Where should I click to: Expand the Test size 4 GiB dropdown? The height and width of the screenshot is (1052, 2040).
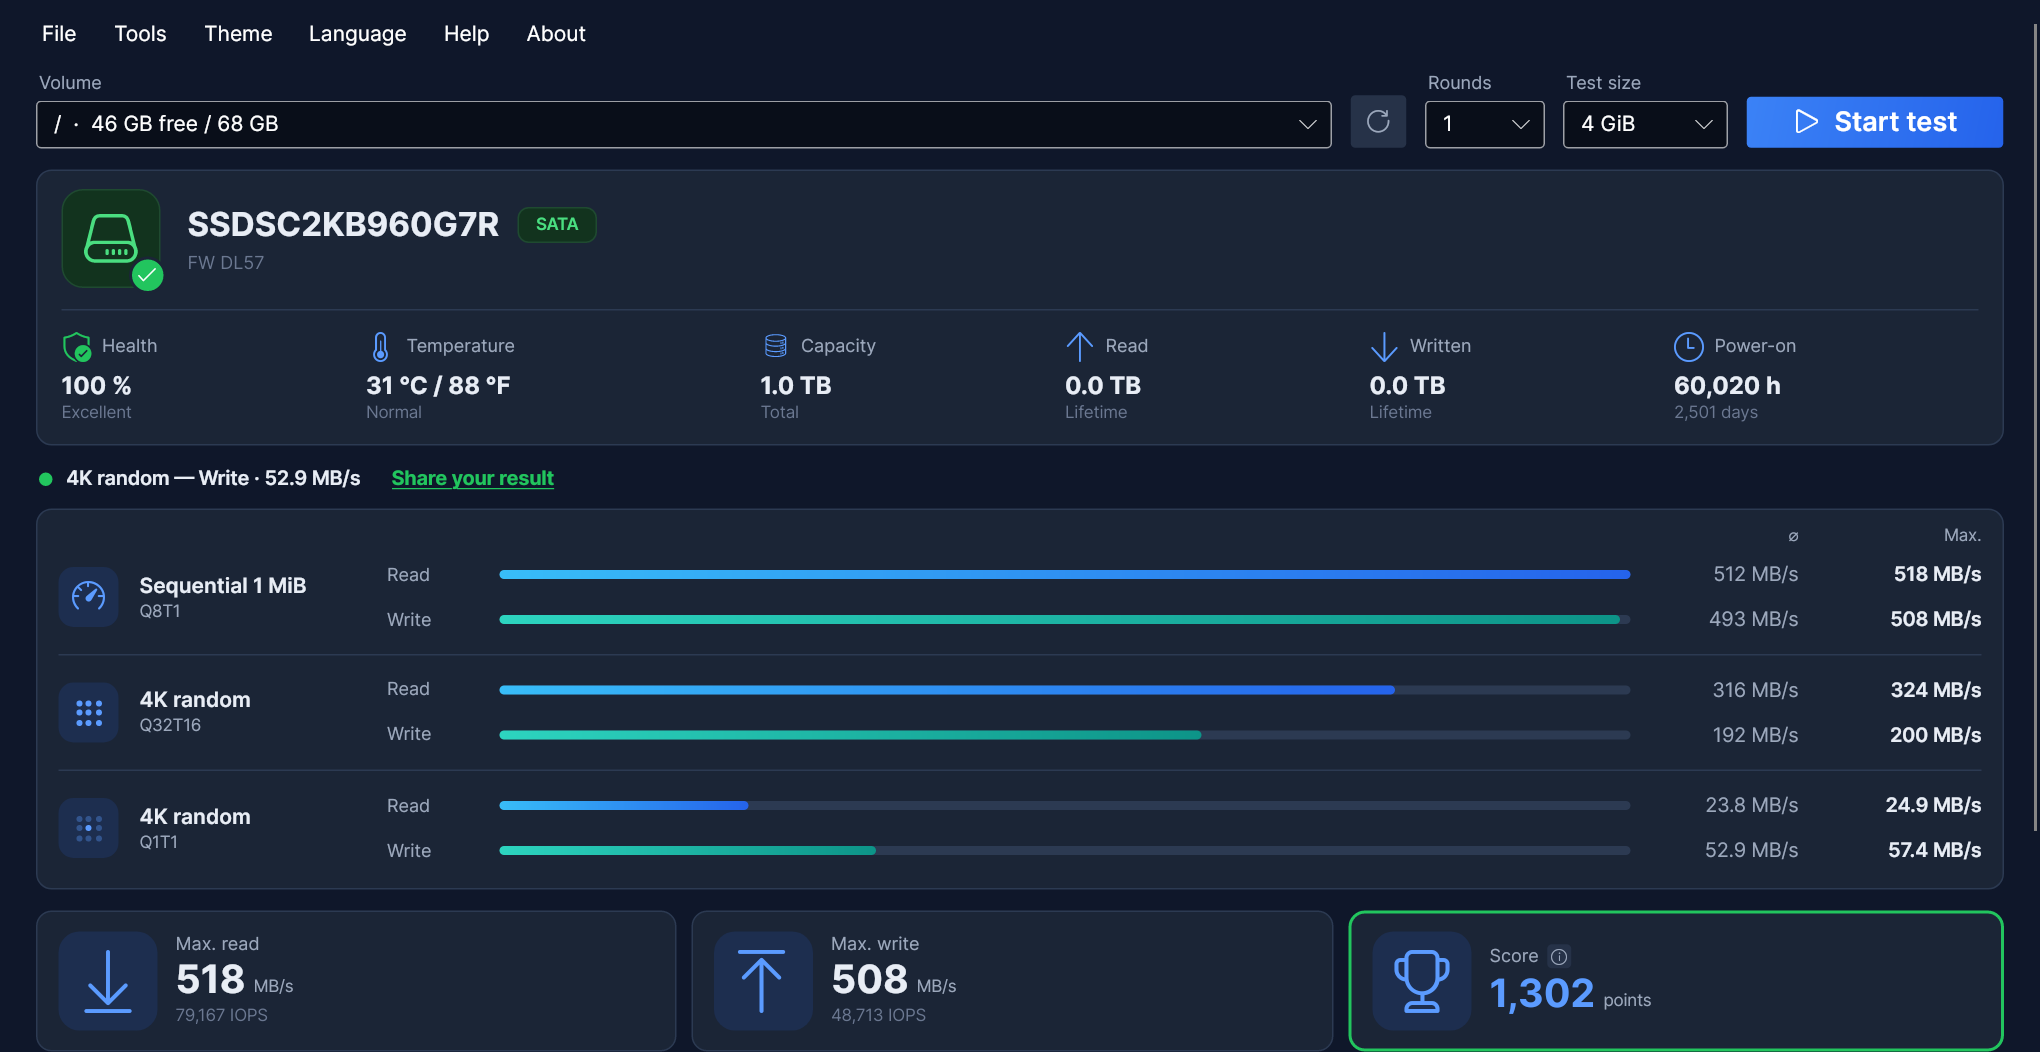1645,124
